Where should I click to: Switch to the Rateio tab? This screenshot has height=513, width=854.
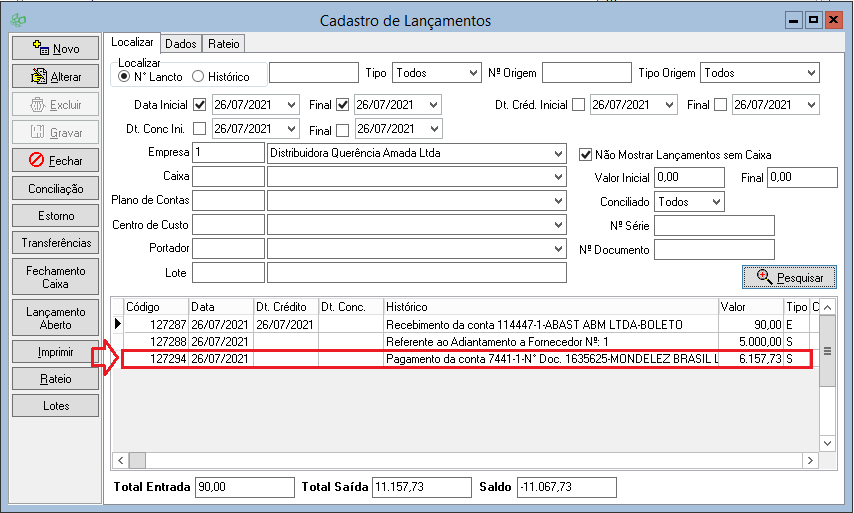tap(223, 43)
